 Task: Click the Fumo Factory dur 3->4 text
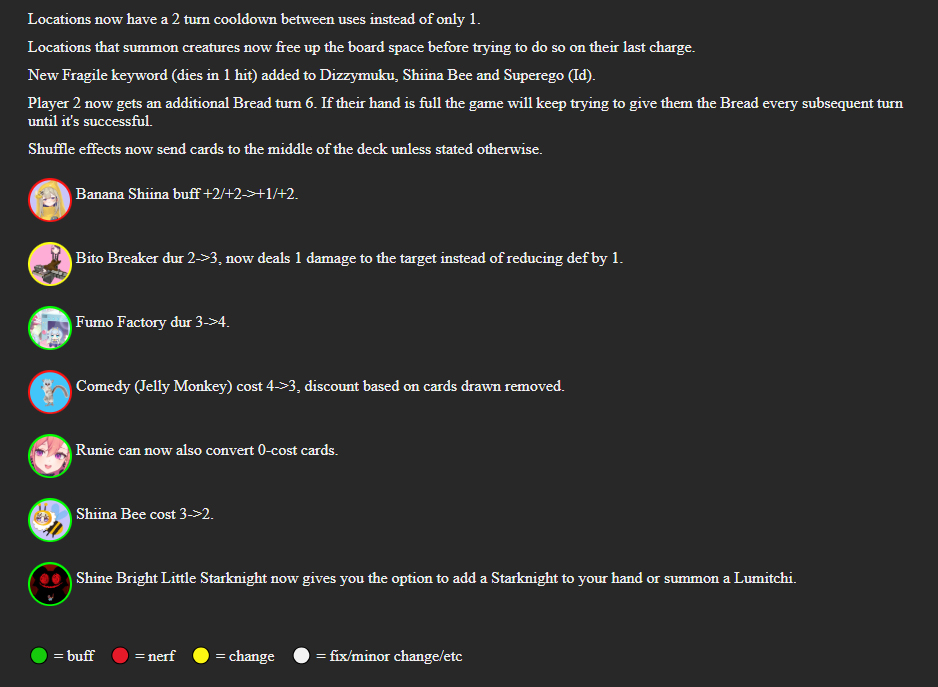(x=153, y=322)
